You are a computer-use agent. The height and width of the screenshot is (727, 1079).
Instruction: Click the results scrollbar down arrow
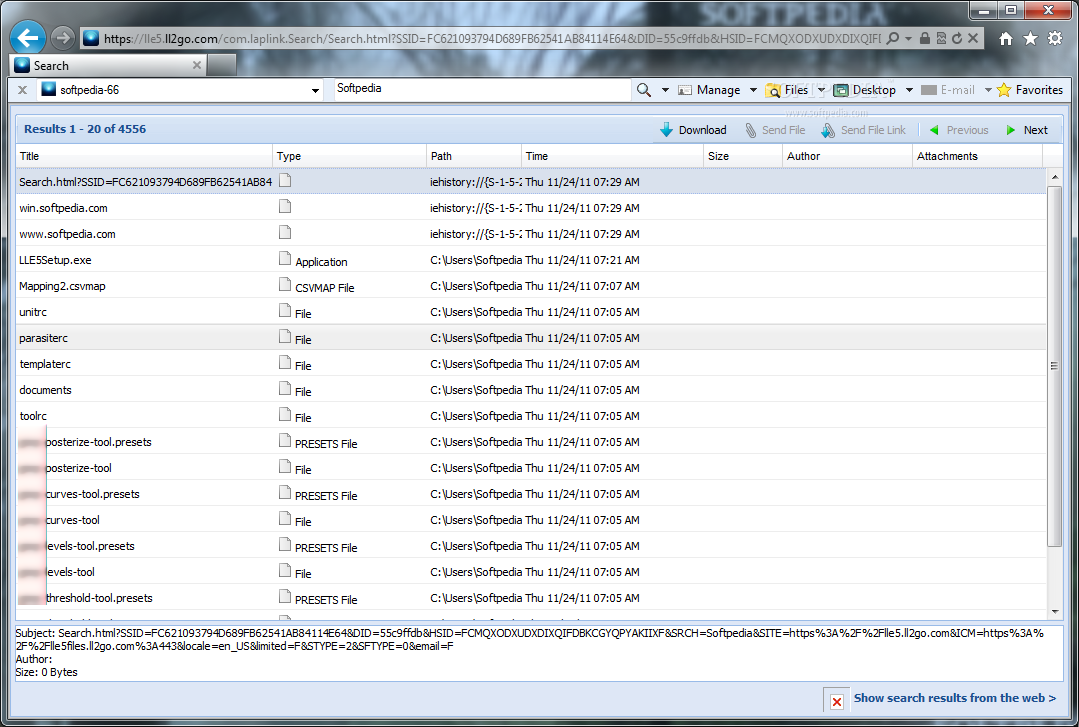point(1054,611)
